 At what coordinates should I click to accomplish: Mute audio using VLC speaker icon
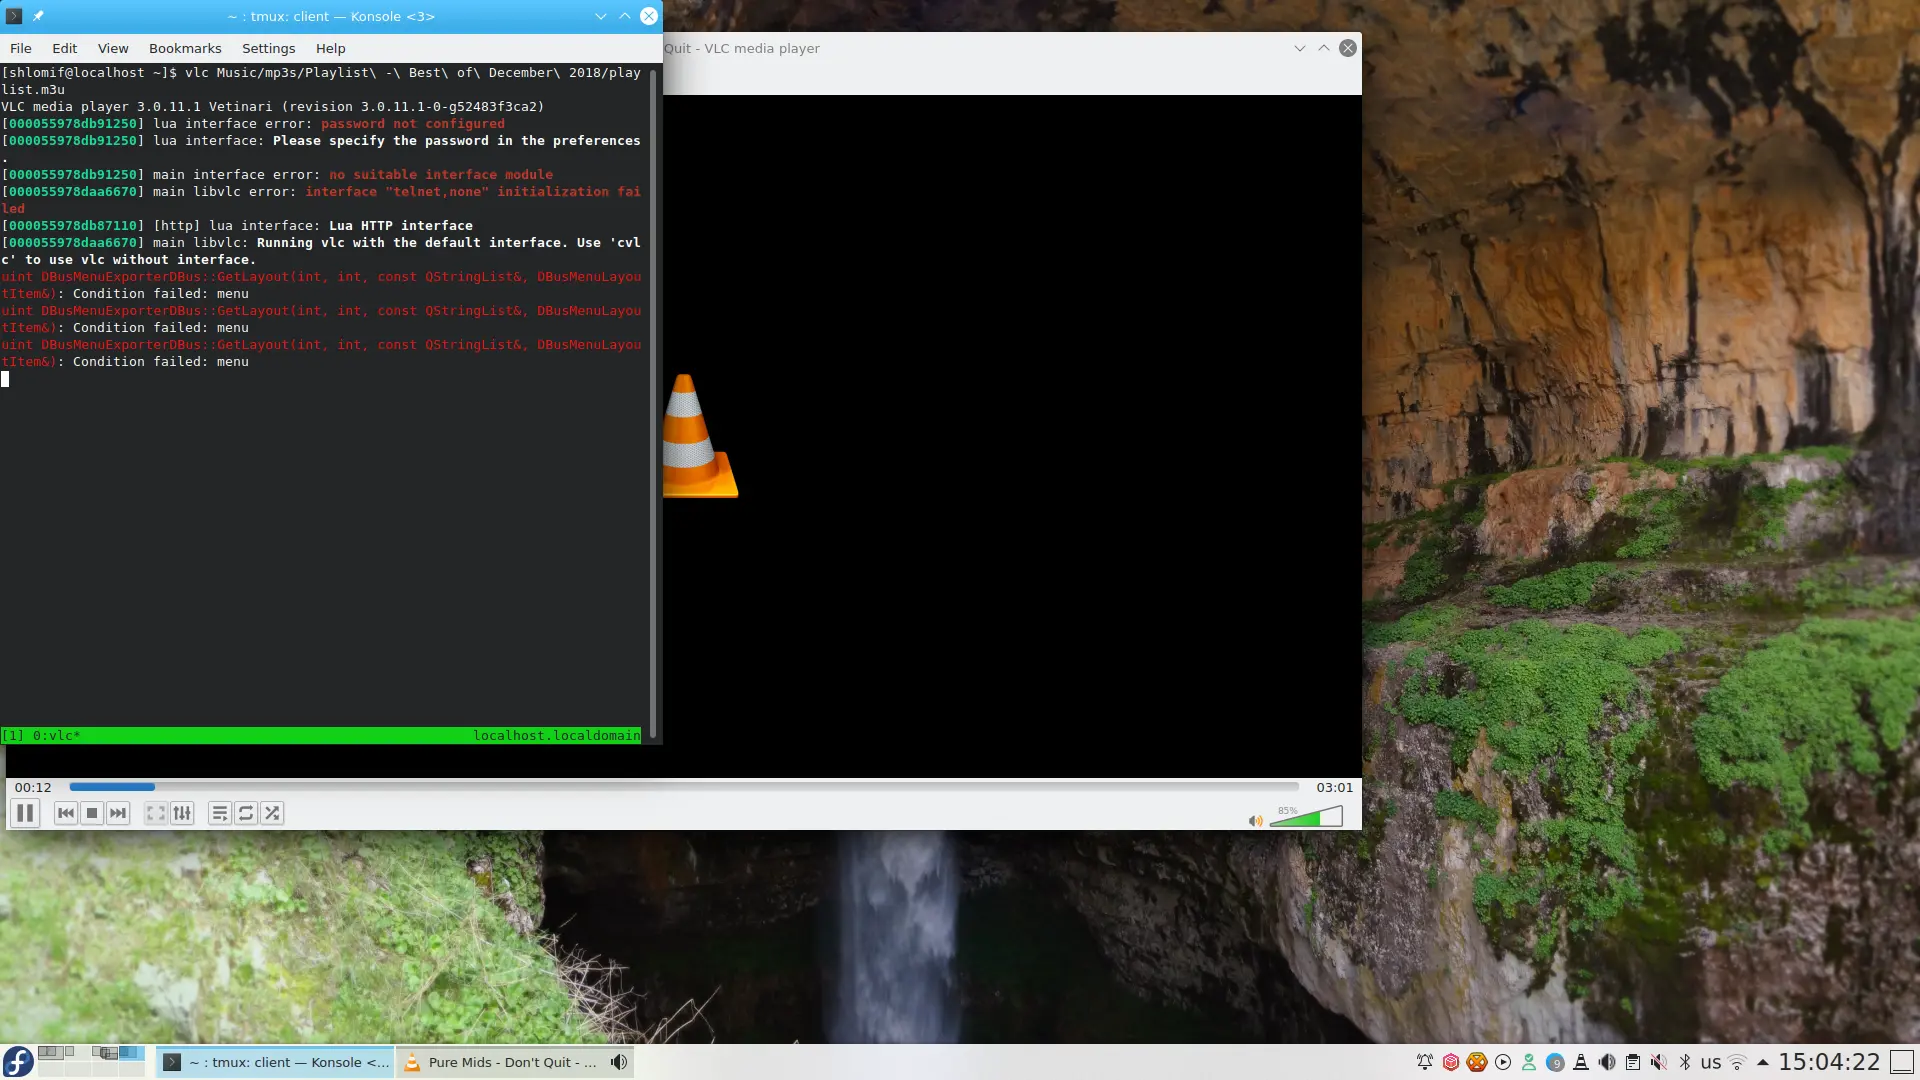pyautogui.click(x=1255, y=820)
